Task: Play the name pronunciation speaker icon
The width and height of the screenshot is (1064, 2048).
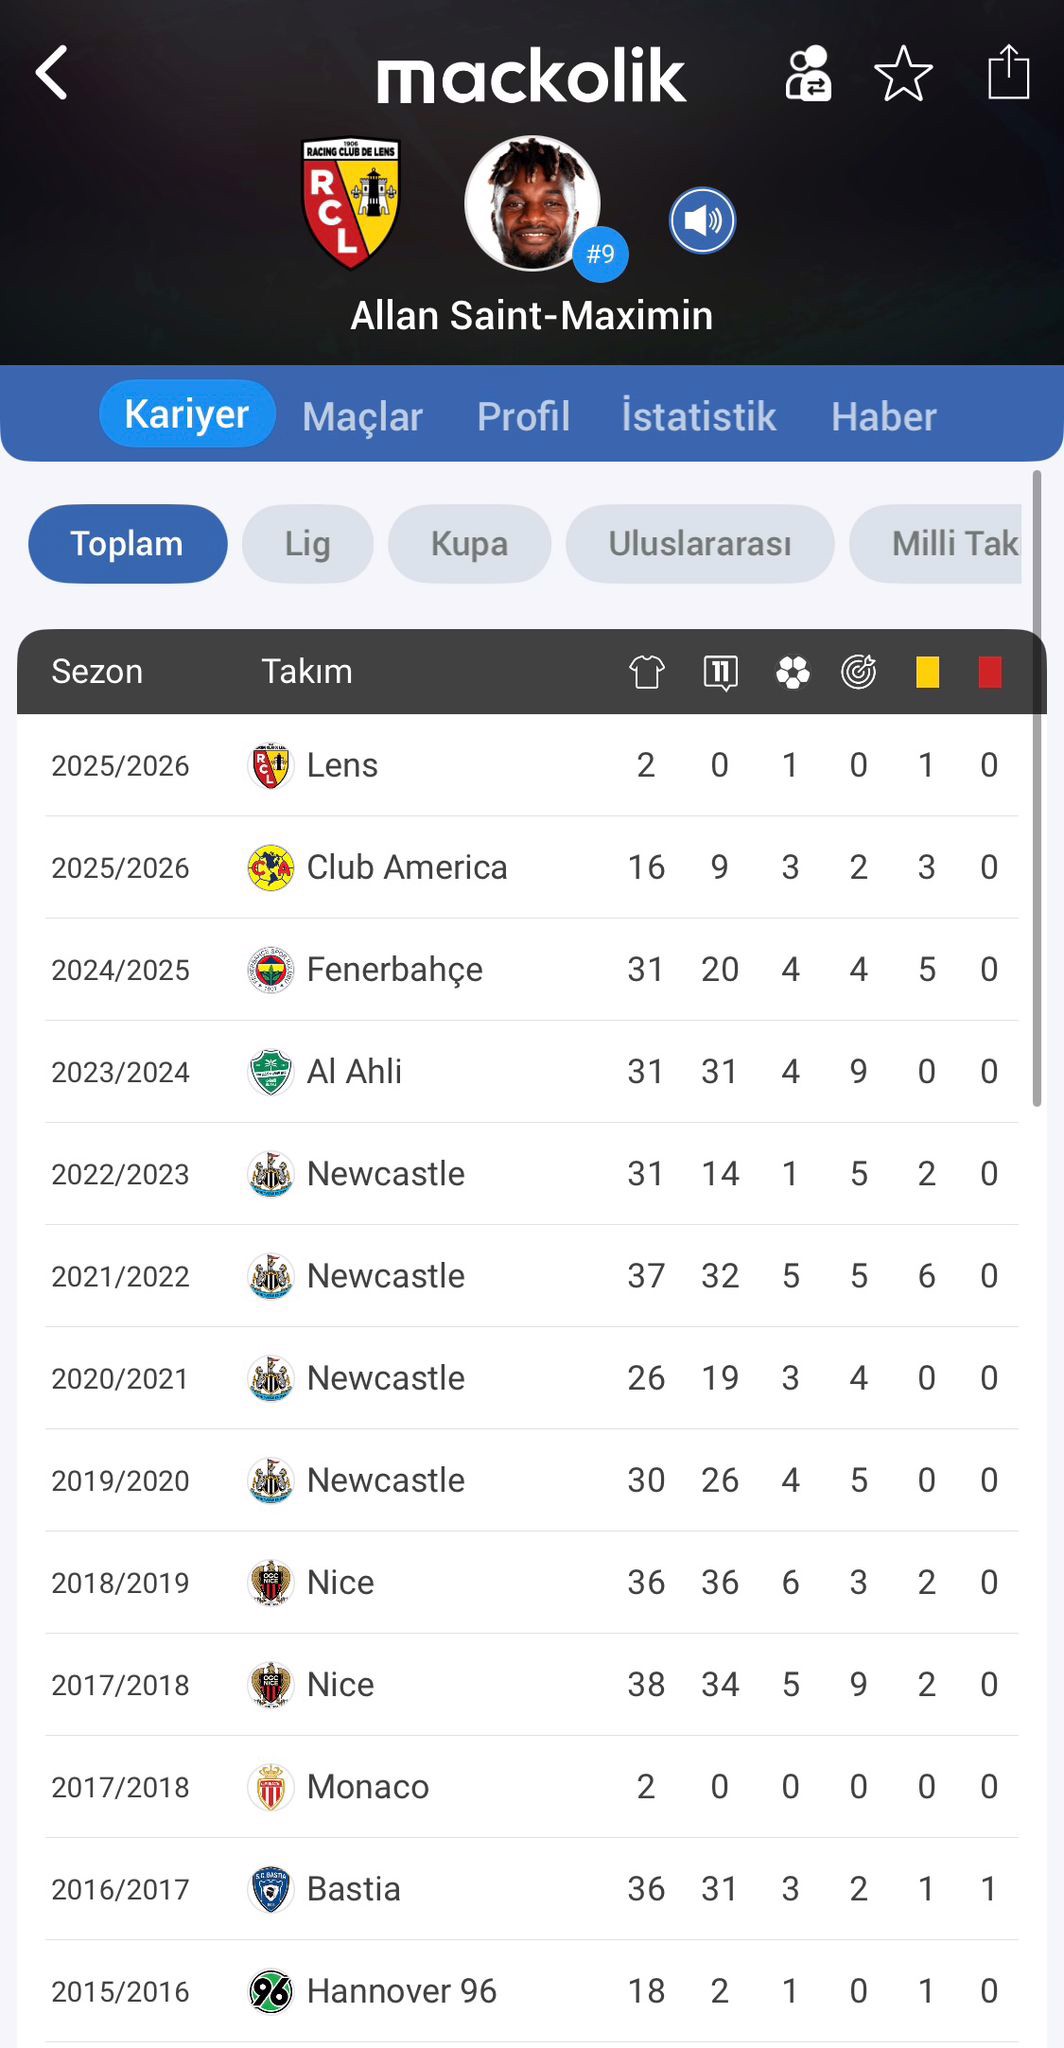Action: point(702,221)
